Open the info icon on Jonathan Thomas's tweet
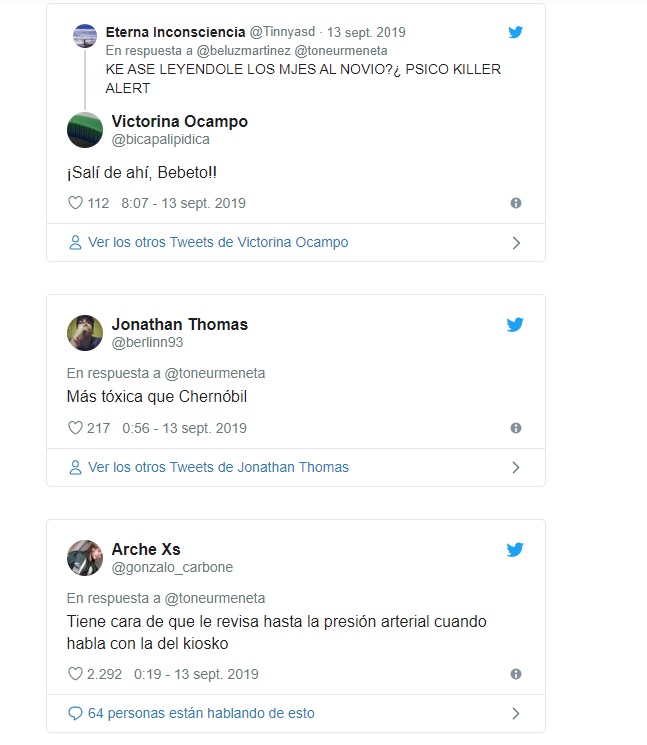The image size is (647, 745). (x=516, y=428)
